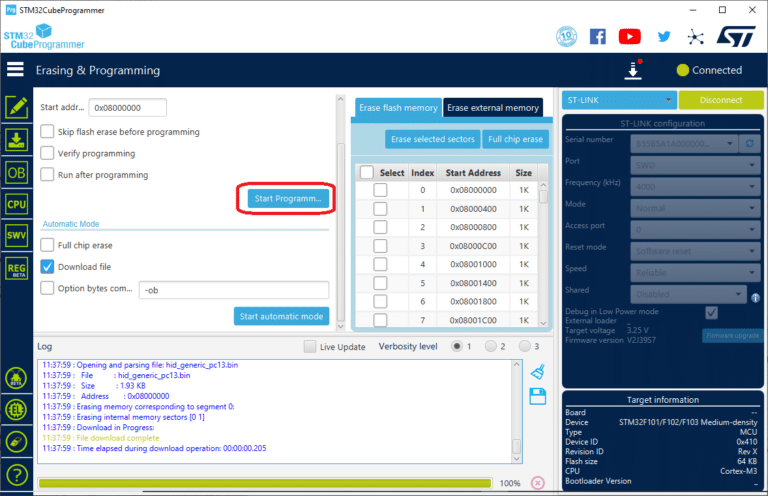Viewport: 768px width, 496px height.
Task: Open the Reset mode dropdown
Action: [695, 251]
